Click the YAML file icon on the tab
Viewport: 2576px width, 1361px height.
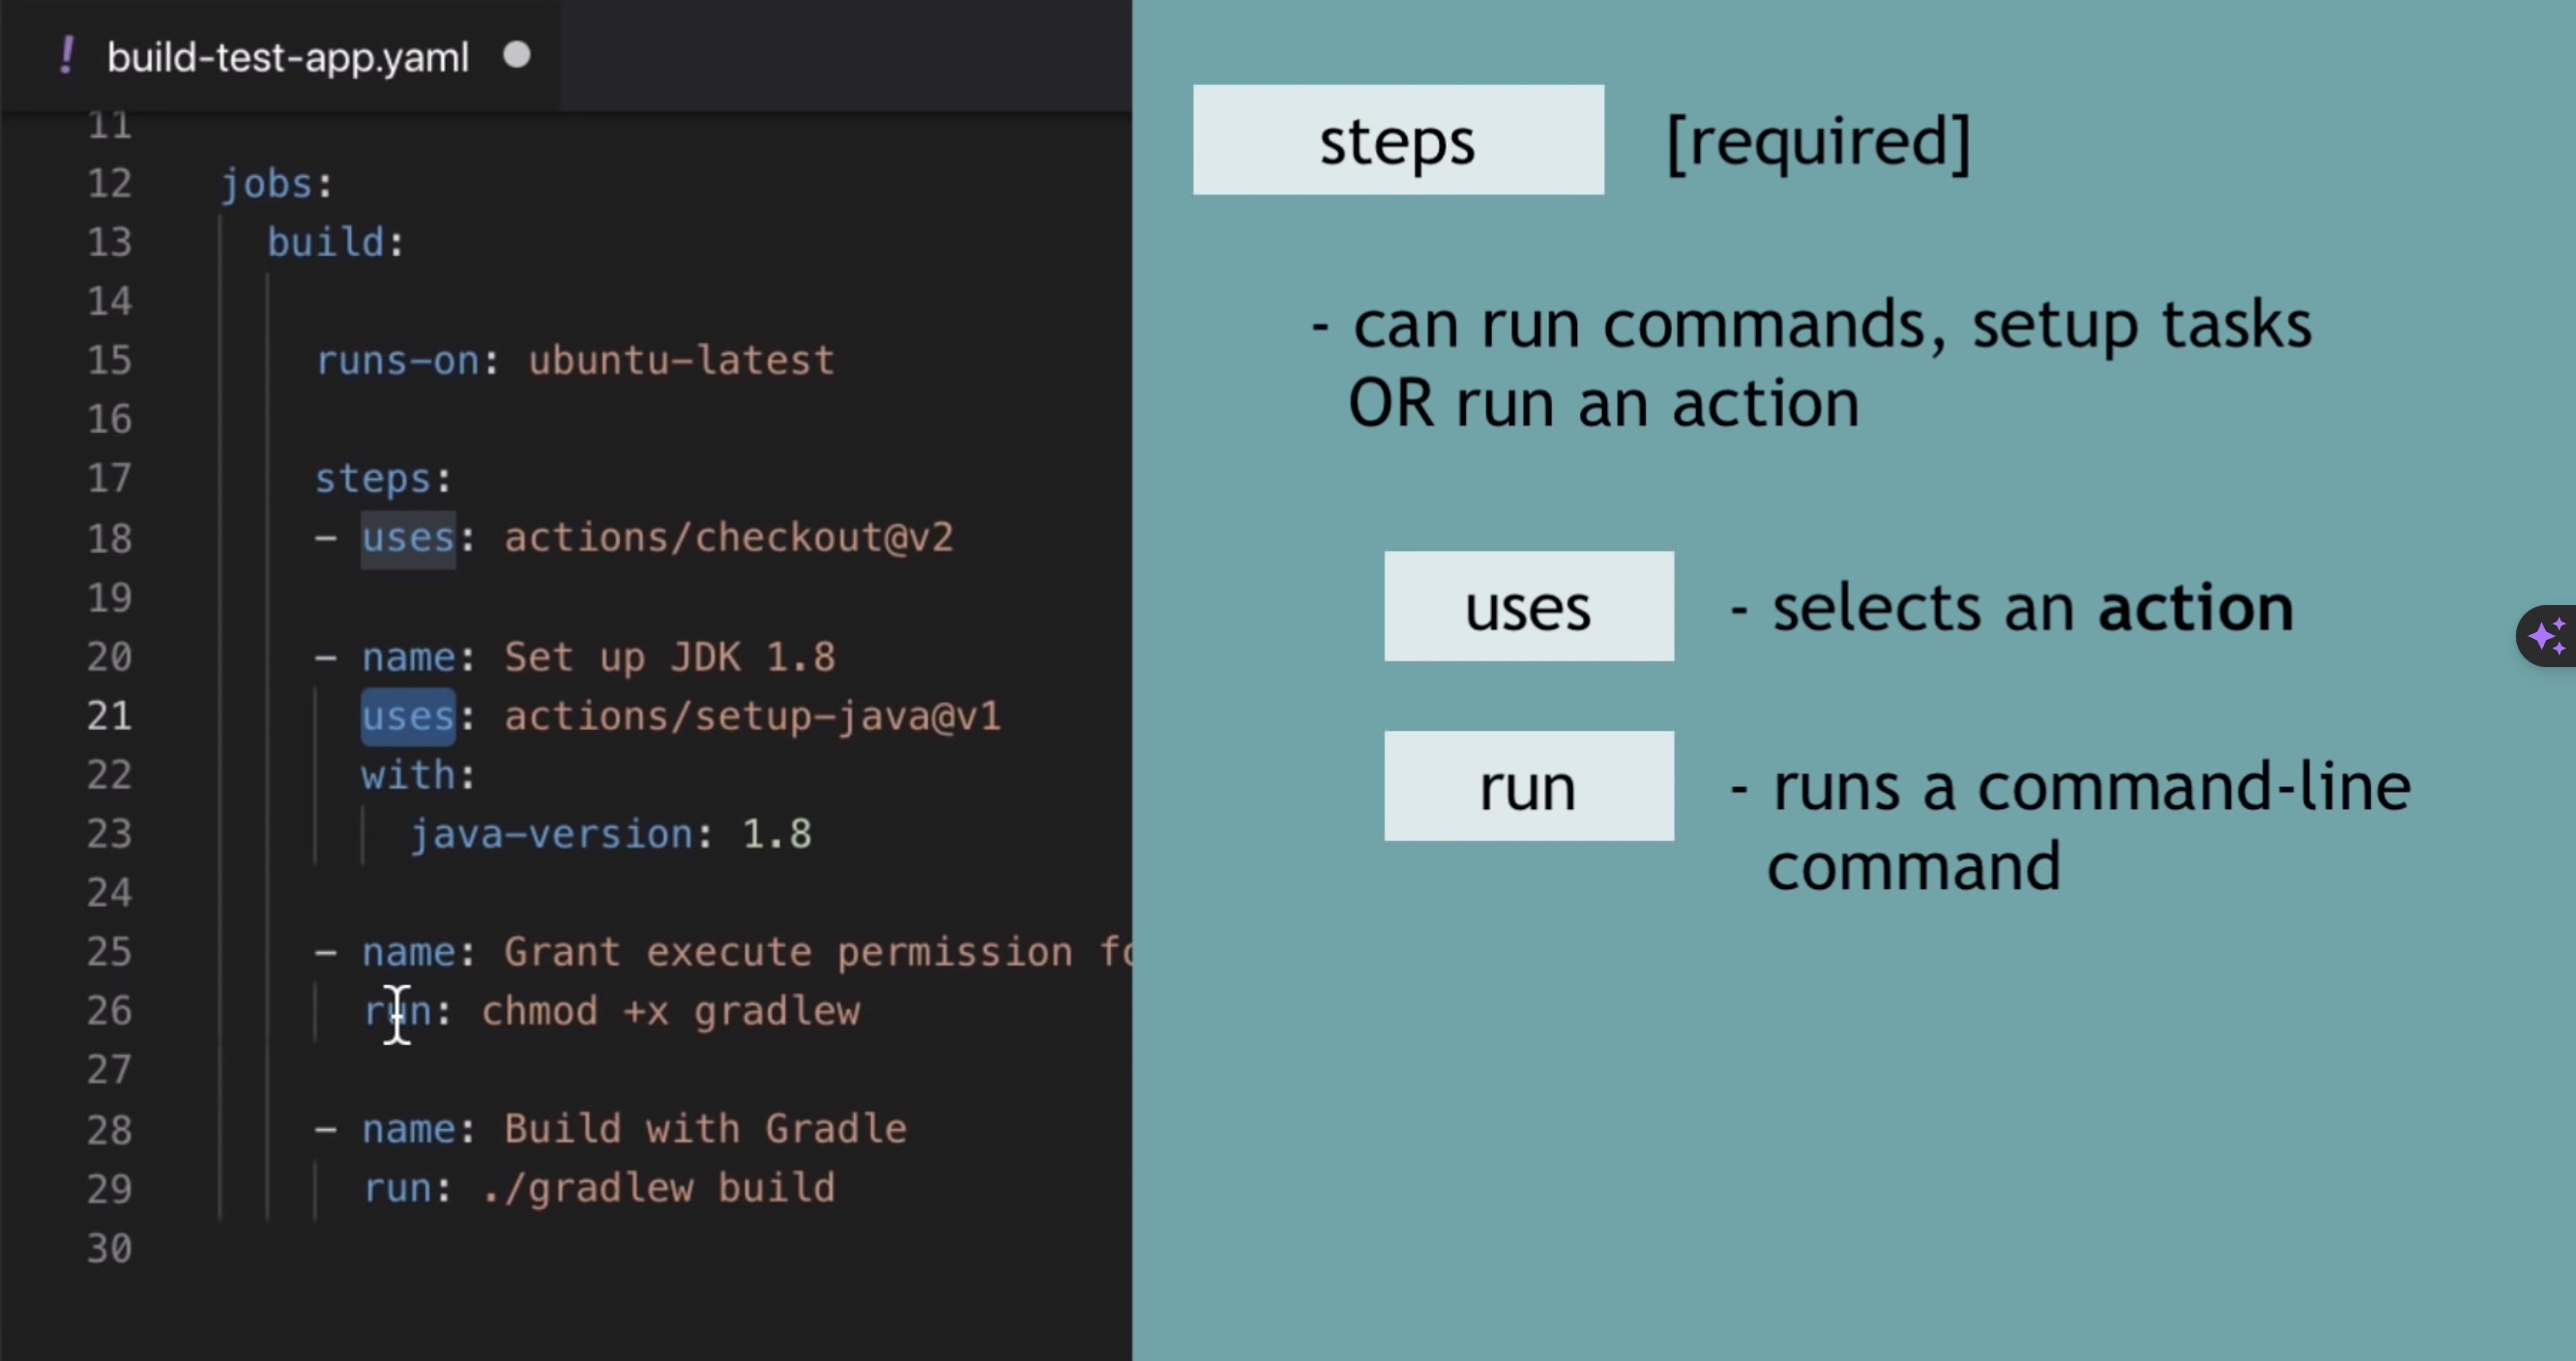coord(67,56)
